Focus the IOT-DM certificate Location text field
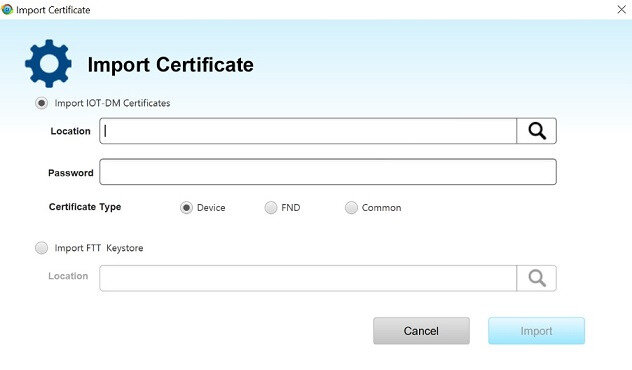Screen dimensions: 632x370 coord(308,131)
